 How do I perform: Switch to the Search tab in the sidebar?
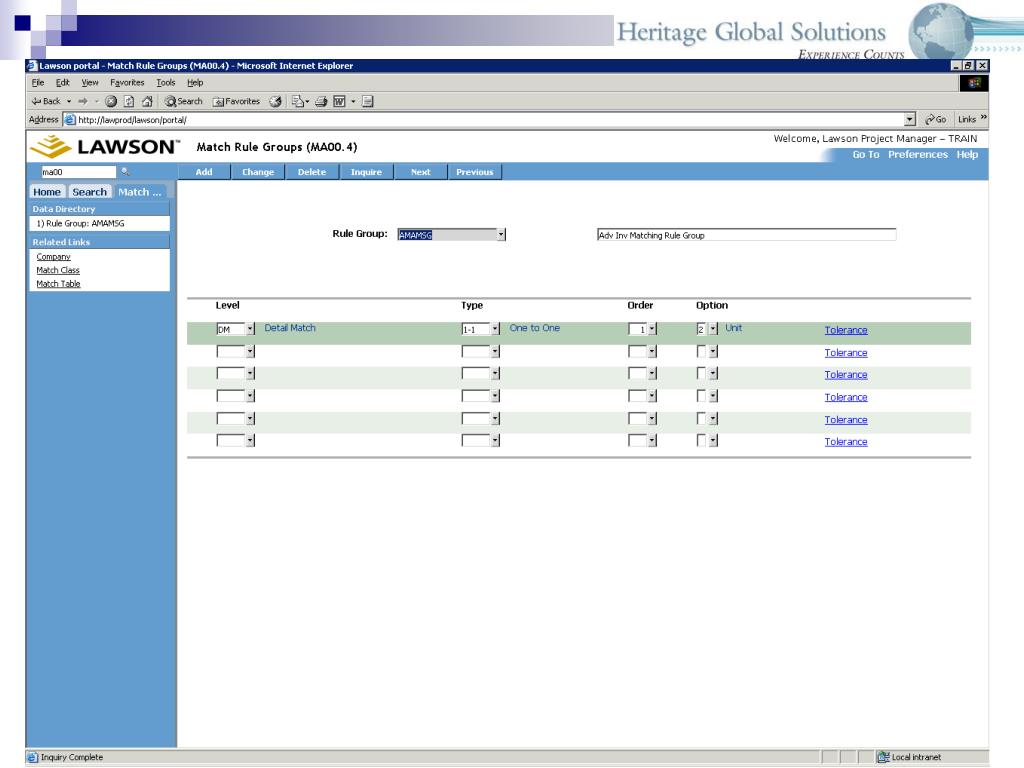89,192
